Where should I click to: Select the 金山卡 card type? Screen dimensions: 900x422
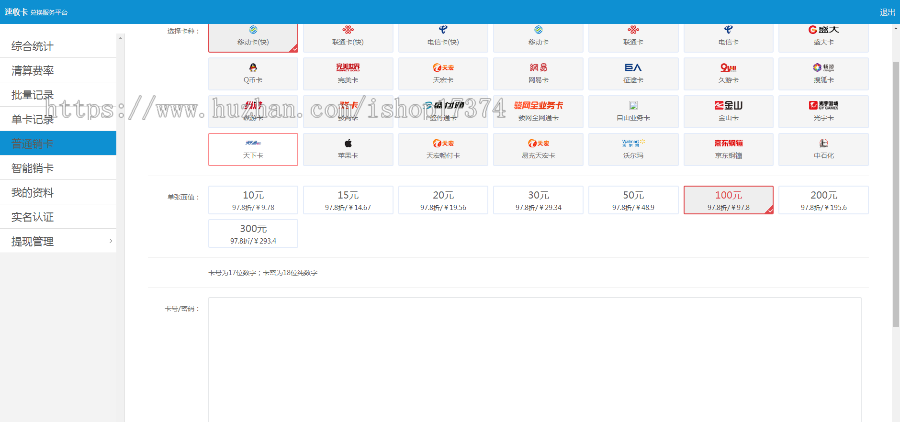coord(728,110)
